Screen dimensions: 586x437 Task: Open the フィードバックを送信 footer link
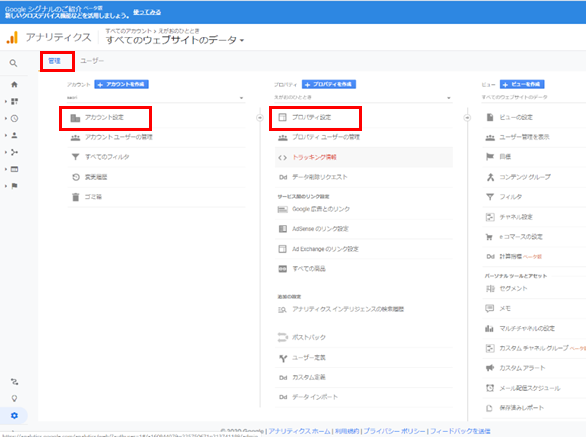coord(460,431)
